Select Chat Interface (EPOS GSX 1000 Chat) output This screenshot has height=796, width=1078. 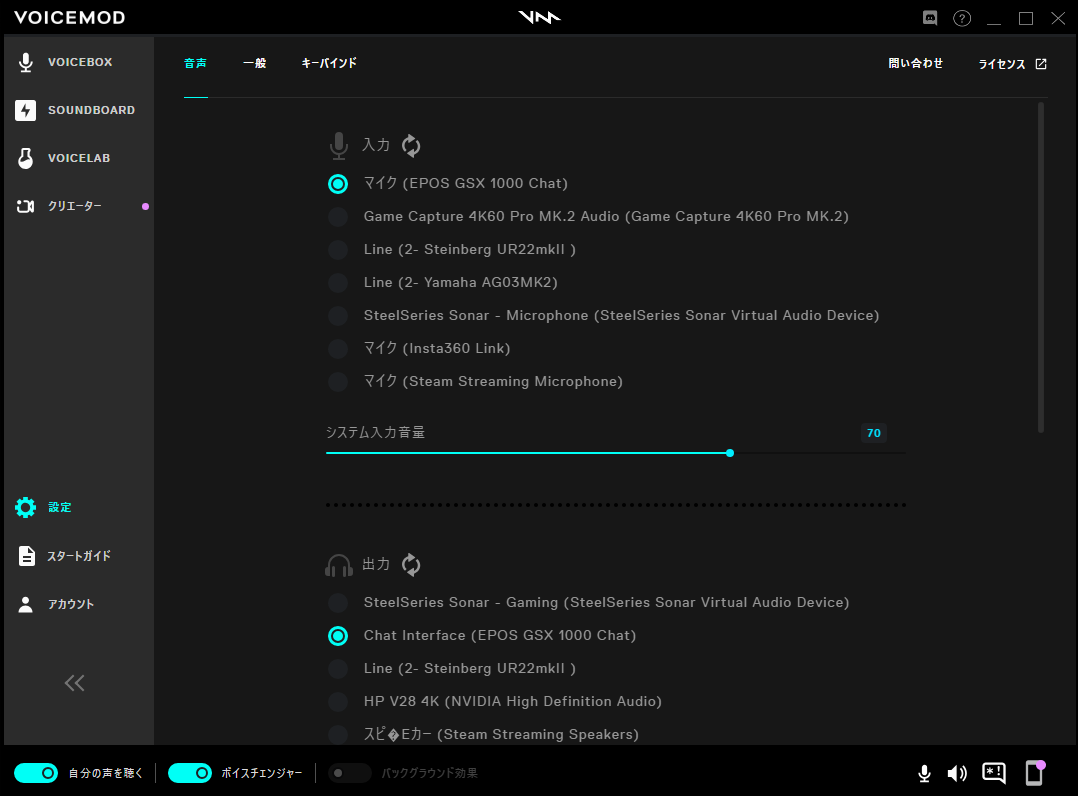[x=482, y=636]
